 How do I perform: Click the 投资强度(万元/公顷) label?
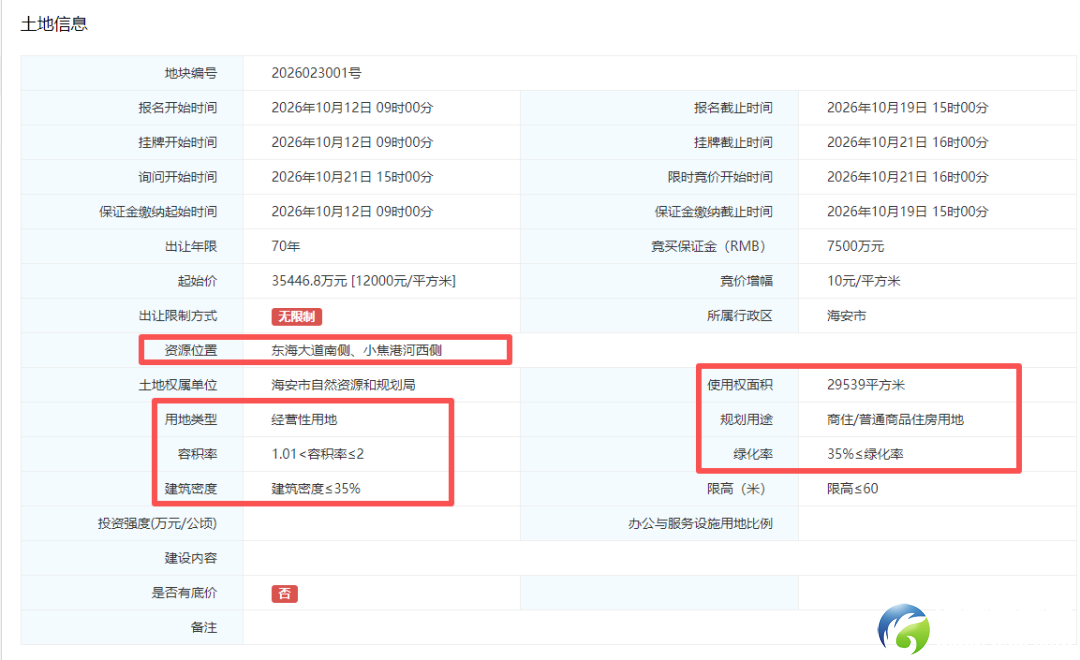pos(157,524)
